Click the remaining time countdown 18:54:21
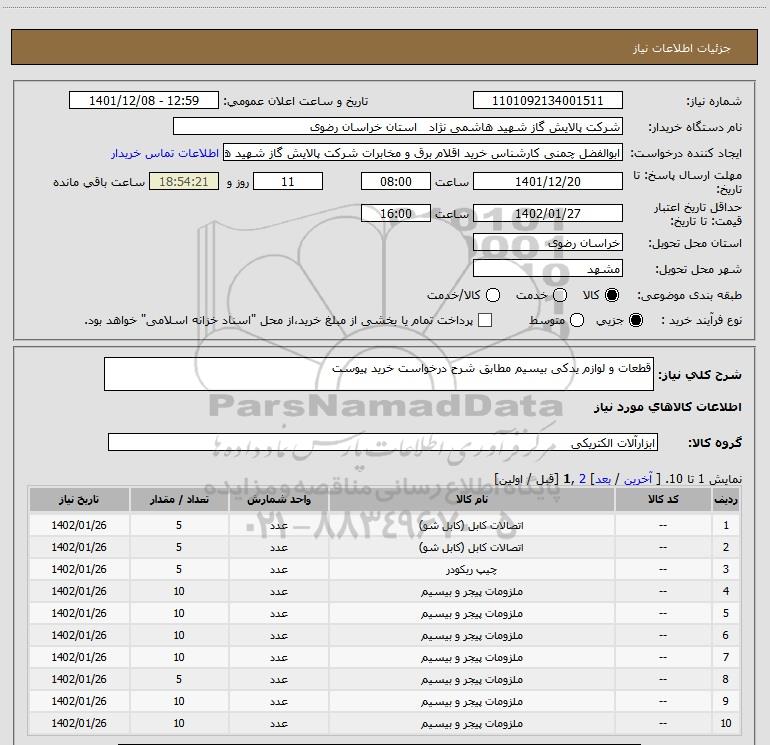The image size is (770, 745). coord(182,181)
